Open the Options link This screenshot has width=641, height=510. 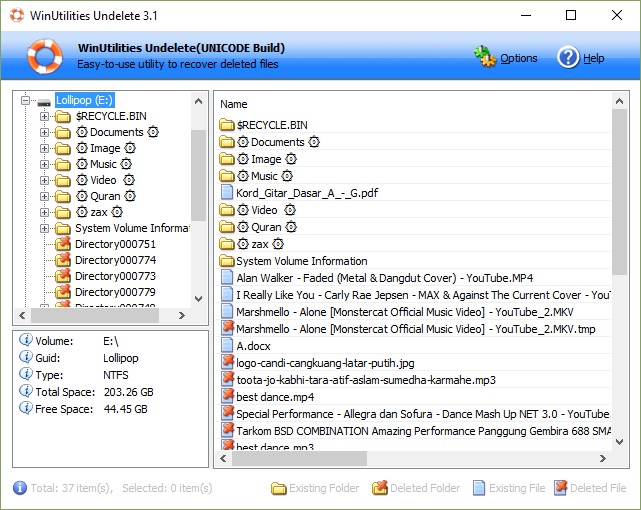click(x=519, y=58)
